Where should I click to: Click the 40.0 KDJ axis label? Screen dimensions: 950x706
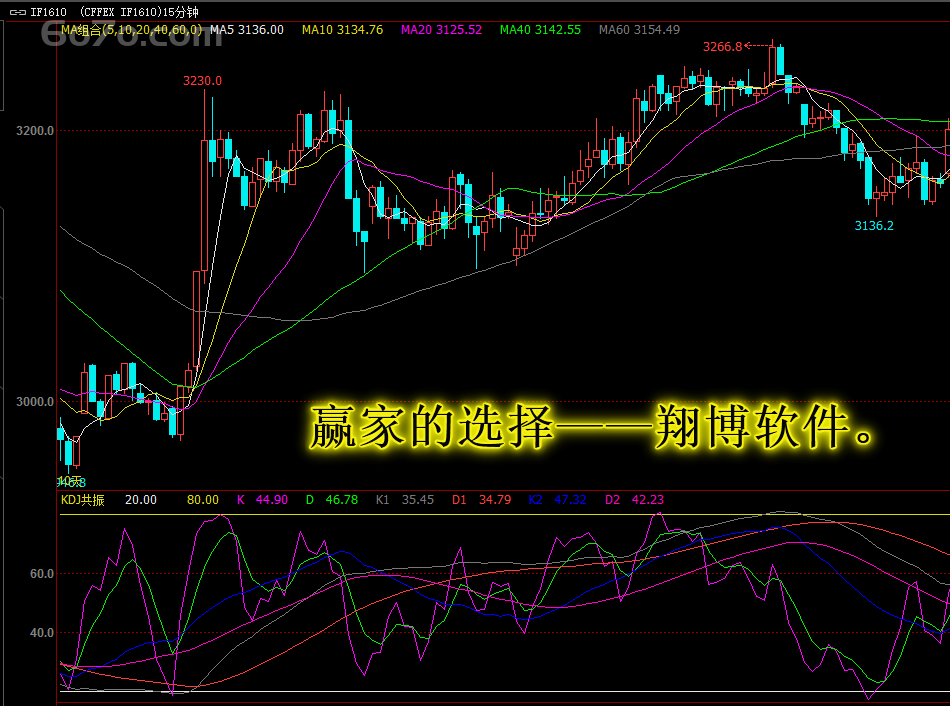(x=42, y=633)
